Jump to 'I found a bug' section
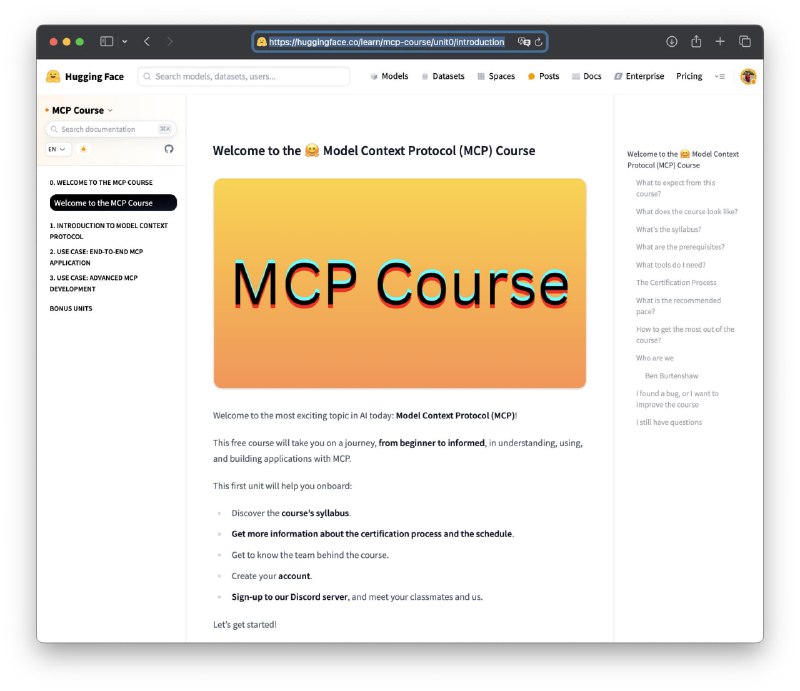 677,399
